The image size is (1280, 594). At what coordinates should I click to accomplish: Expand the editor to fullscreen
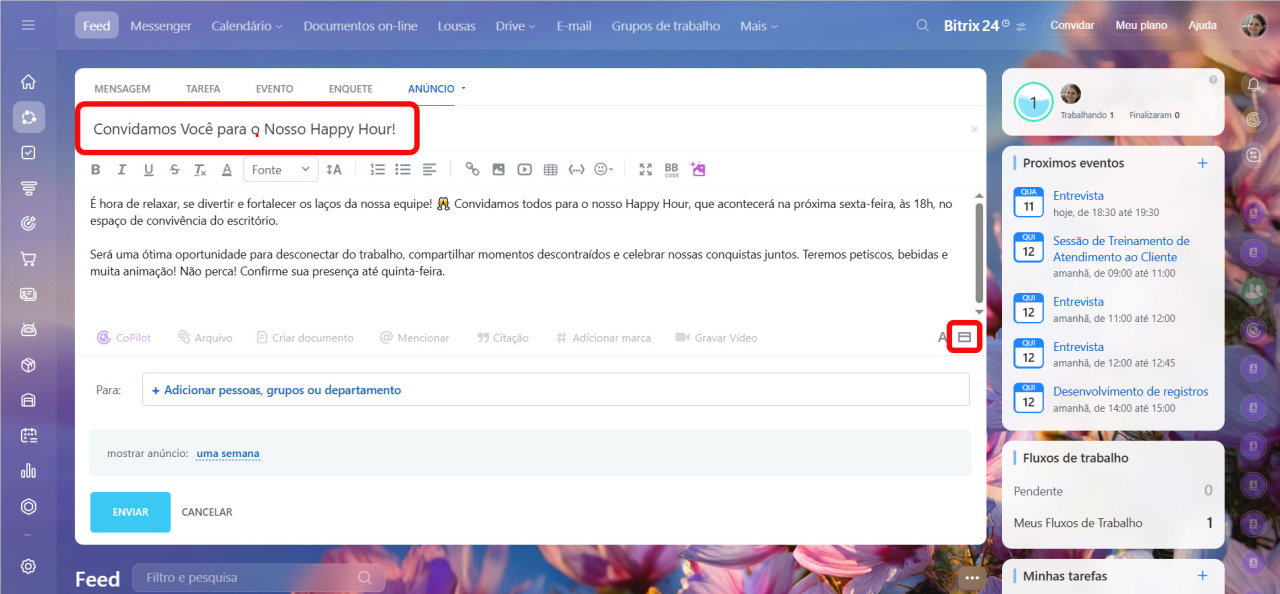coord(646,170)
